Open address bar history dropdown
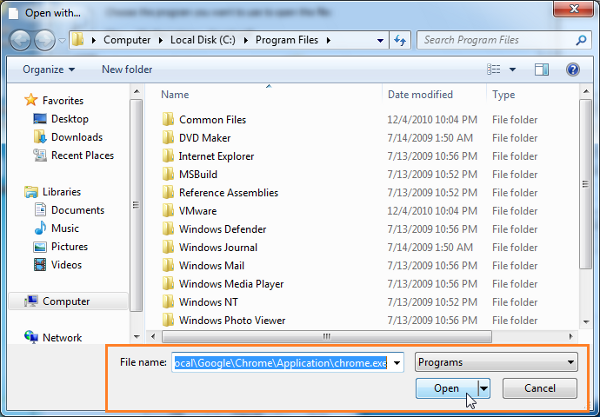Image resolution: width=600 pixels, height=417 pixels. click(x=380, y=40)
